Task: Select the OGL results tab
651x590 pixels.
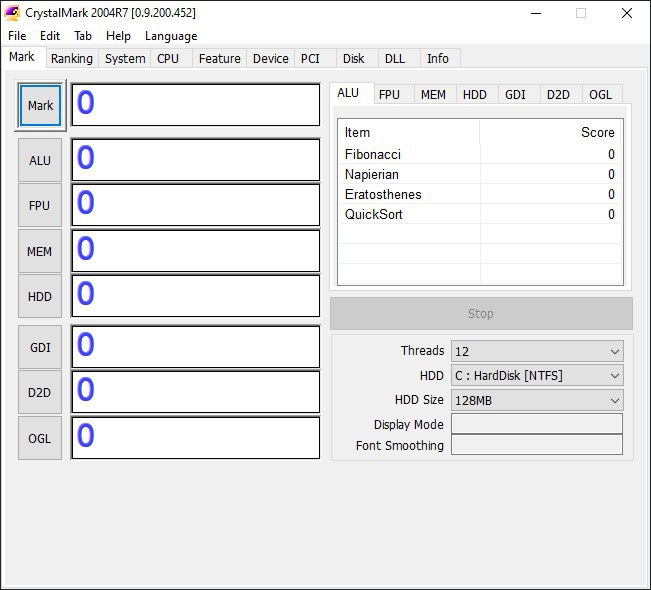Action: pyautogui.click(x=601, y=95)
